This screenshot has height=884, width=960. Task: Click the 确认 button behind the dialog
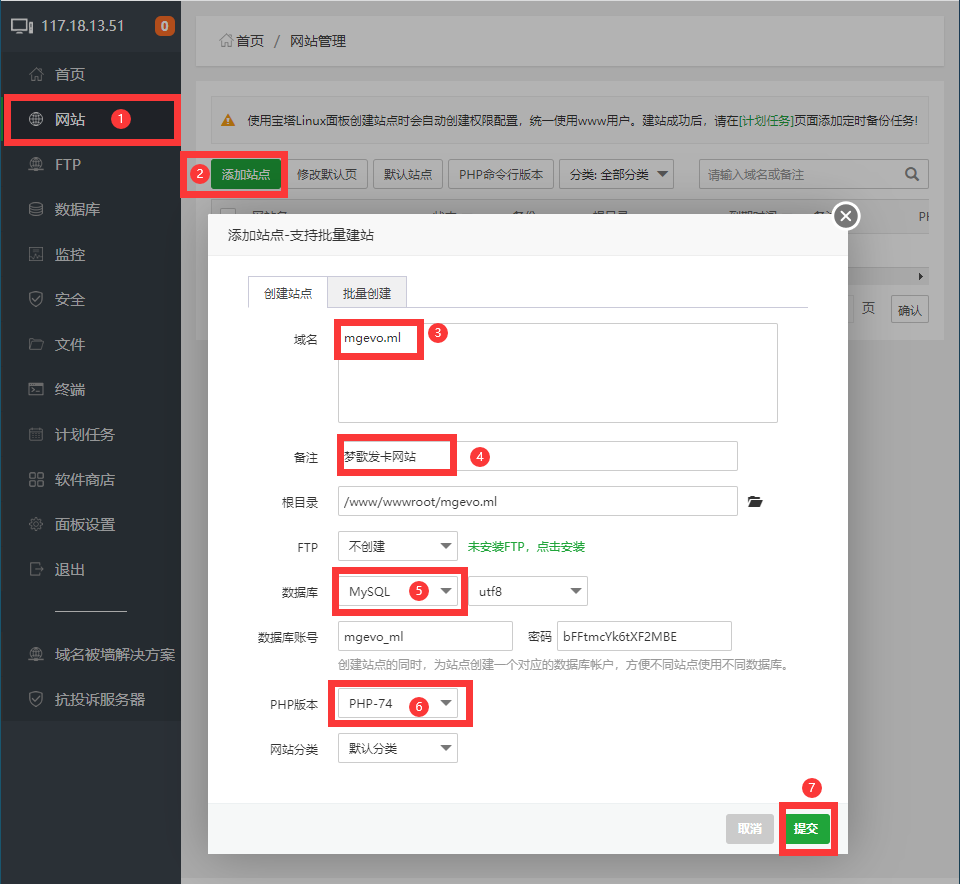click(x=910, y=310)
